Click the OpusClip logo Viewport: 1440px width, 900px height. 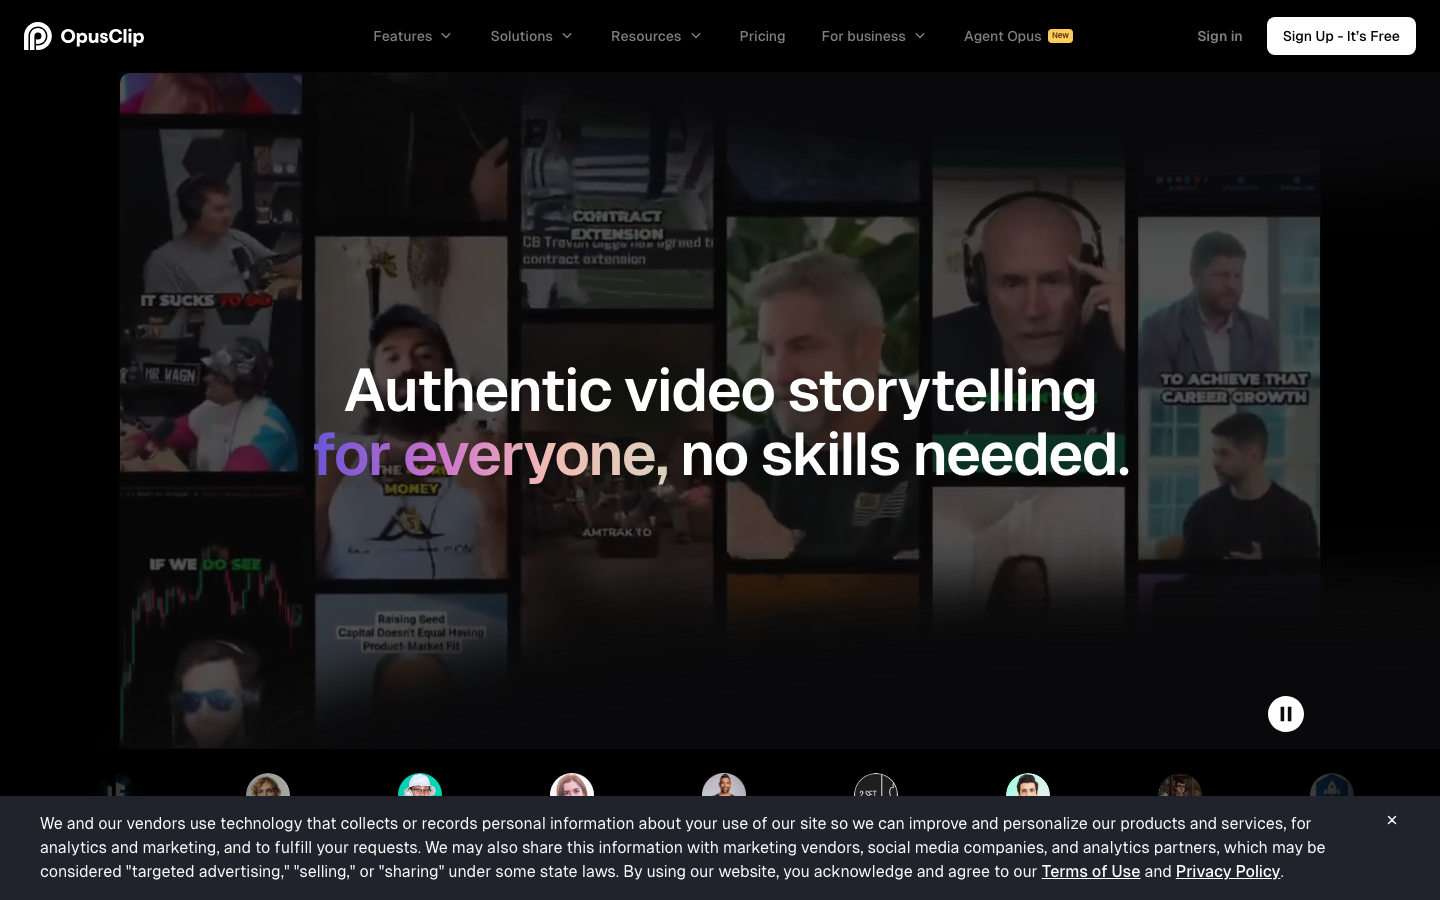pos(84,36)
